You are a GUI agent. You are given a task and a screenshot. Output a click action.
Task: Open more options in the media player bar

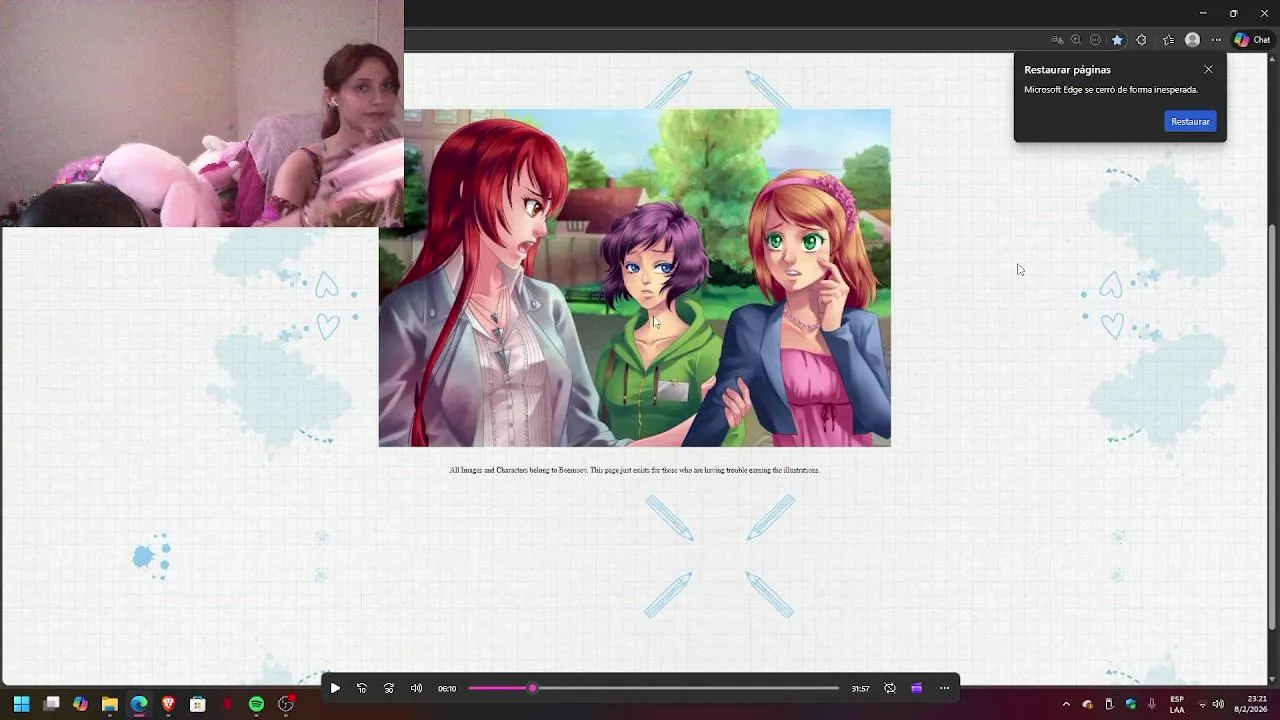click(944, 688)
